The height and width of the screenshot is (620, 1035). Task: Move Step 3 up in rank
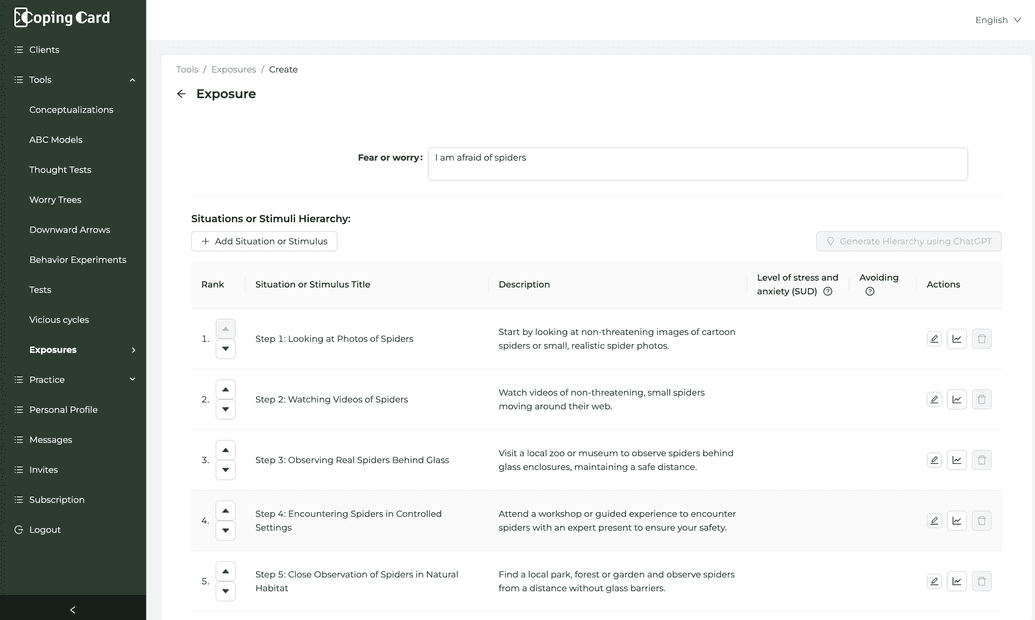pos(226,450)
